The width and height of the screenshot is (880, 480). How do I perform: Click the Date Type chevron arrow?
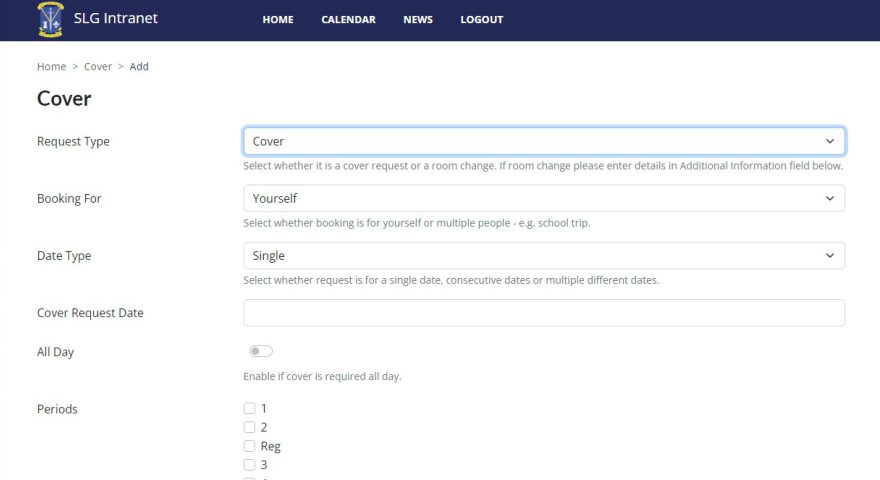pyautogui.click(x=829, y=256)
